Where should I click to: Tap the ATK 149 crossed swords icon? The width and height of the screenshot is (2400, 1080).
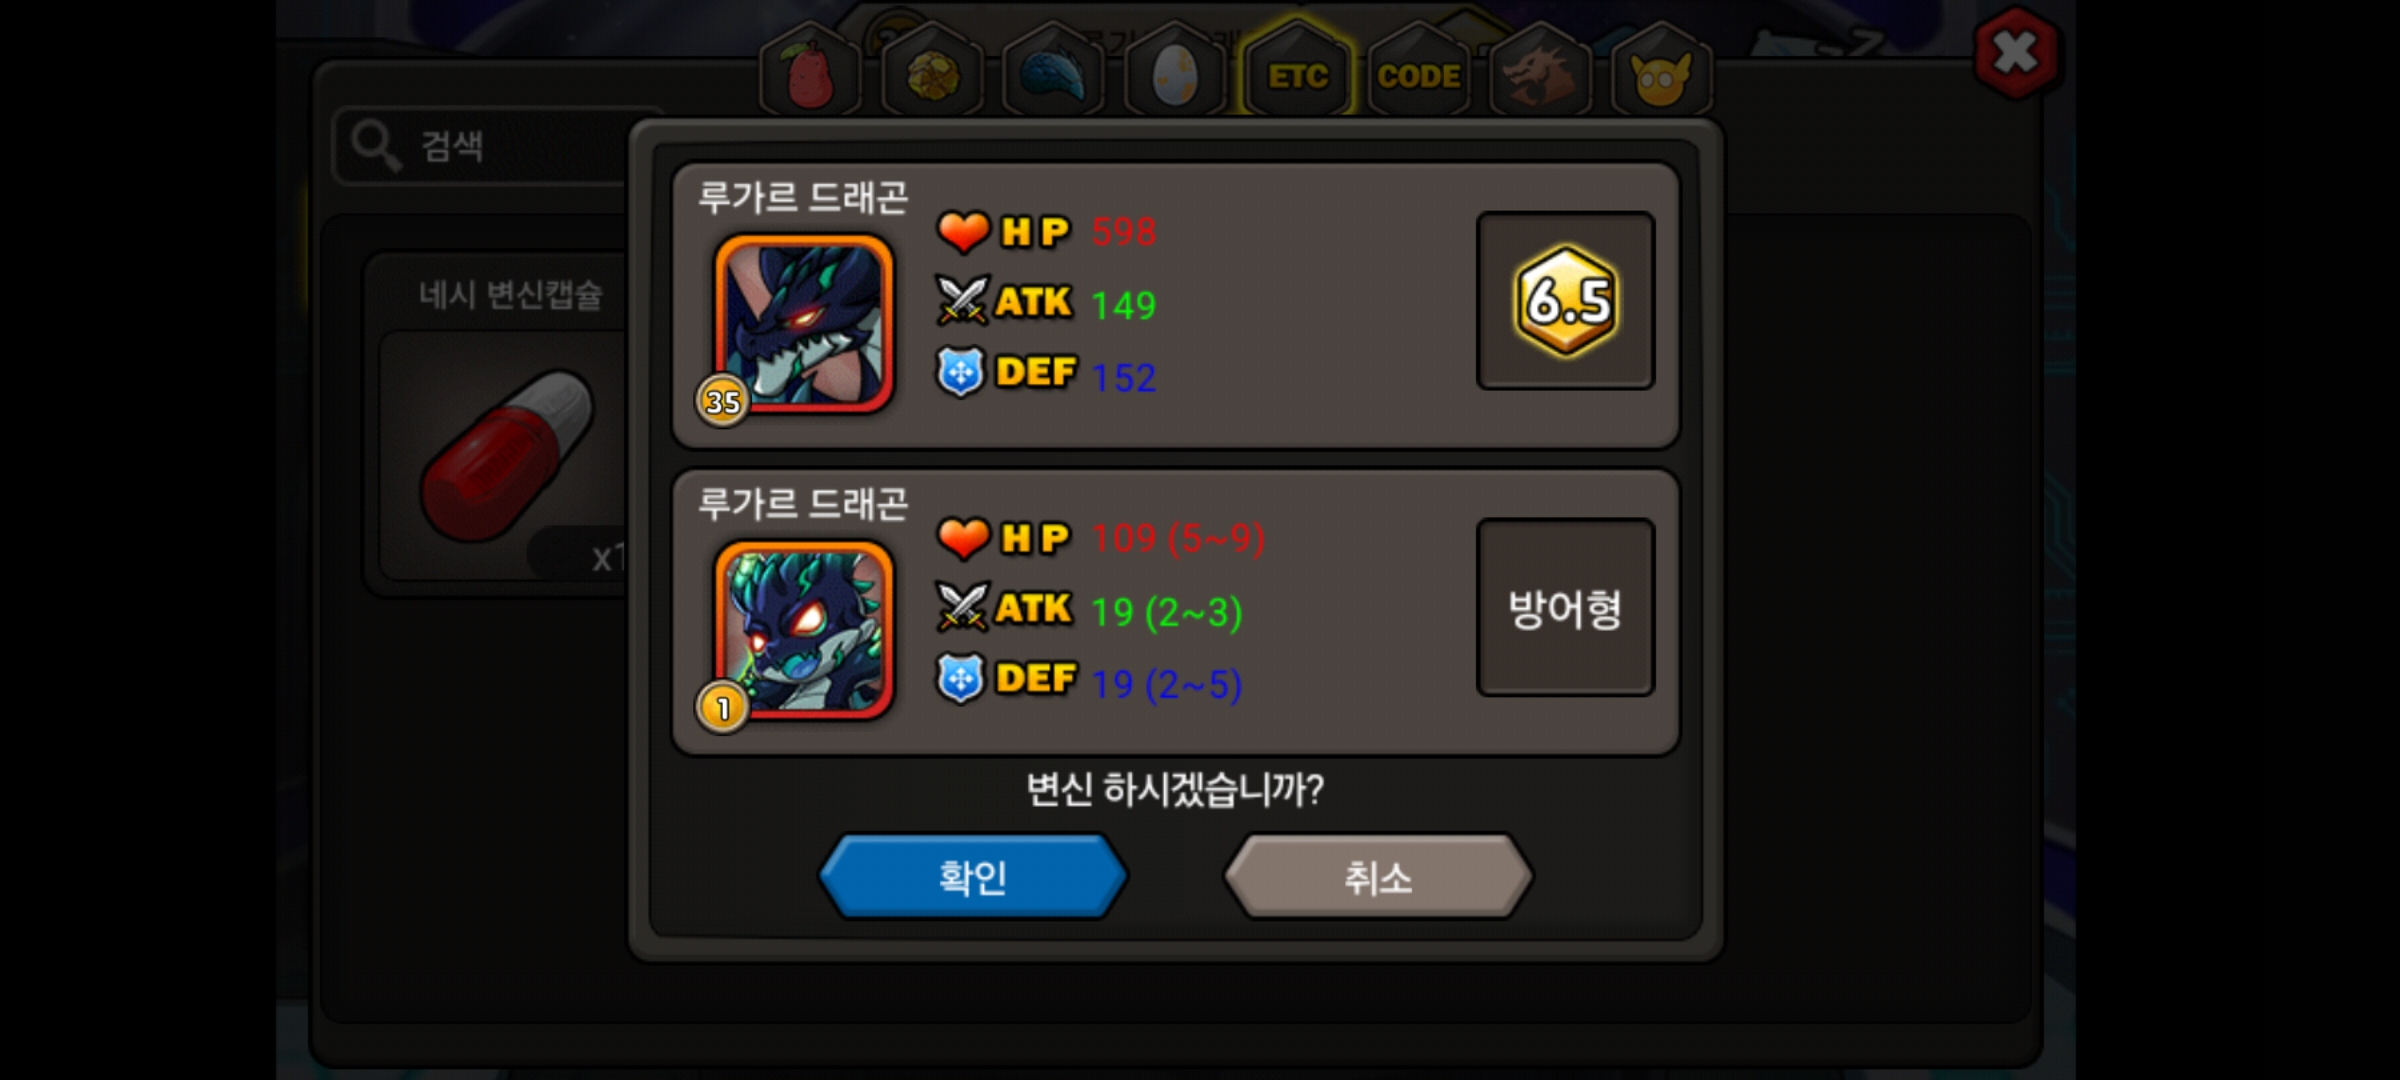(x=963, y=300)
